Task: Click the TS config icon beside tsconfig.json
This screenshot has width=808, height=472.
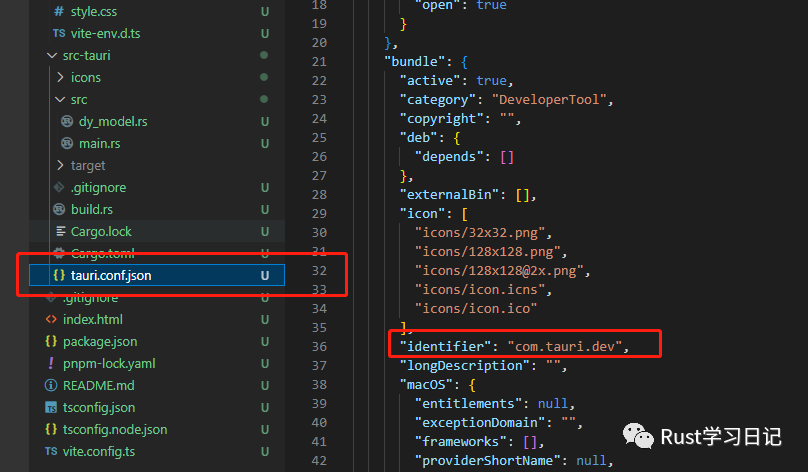Action: pos(51,408)
